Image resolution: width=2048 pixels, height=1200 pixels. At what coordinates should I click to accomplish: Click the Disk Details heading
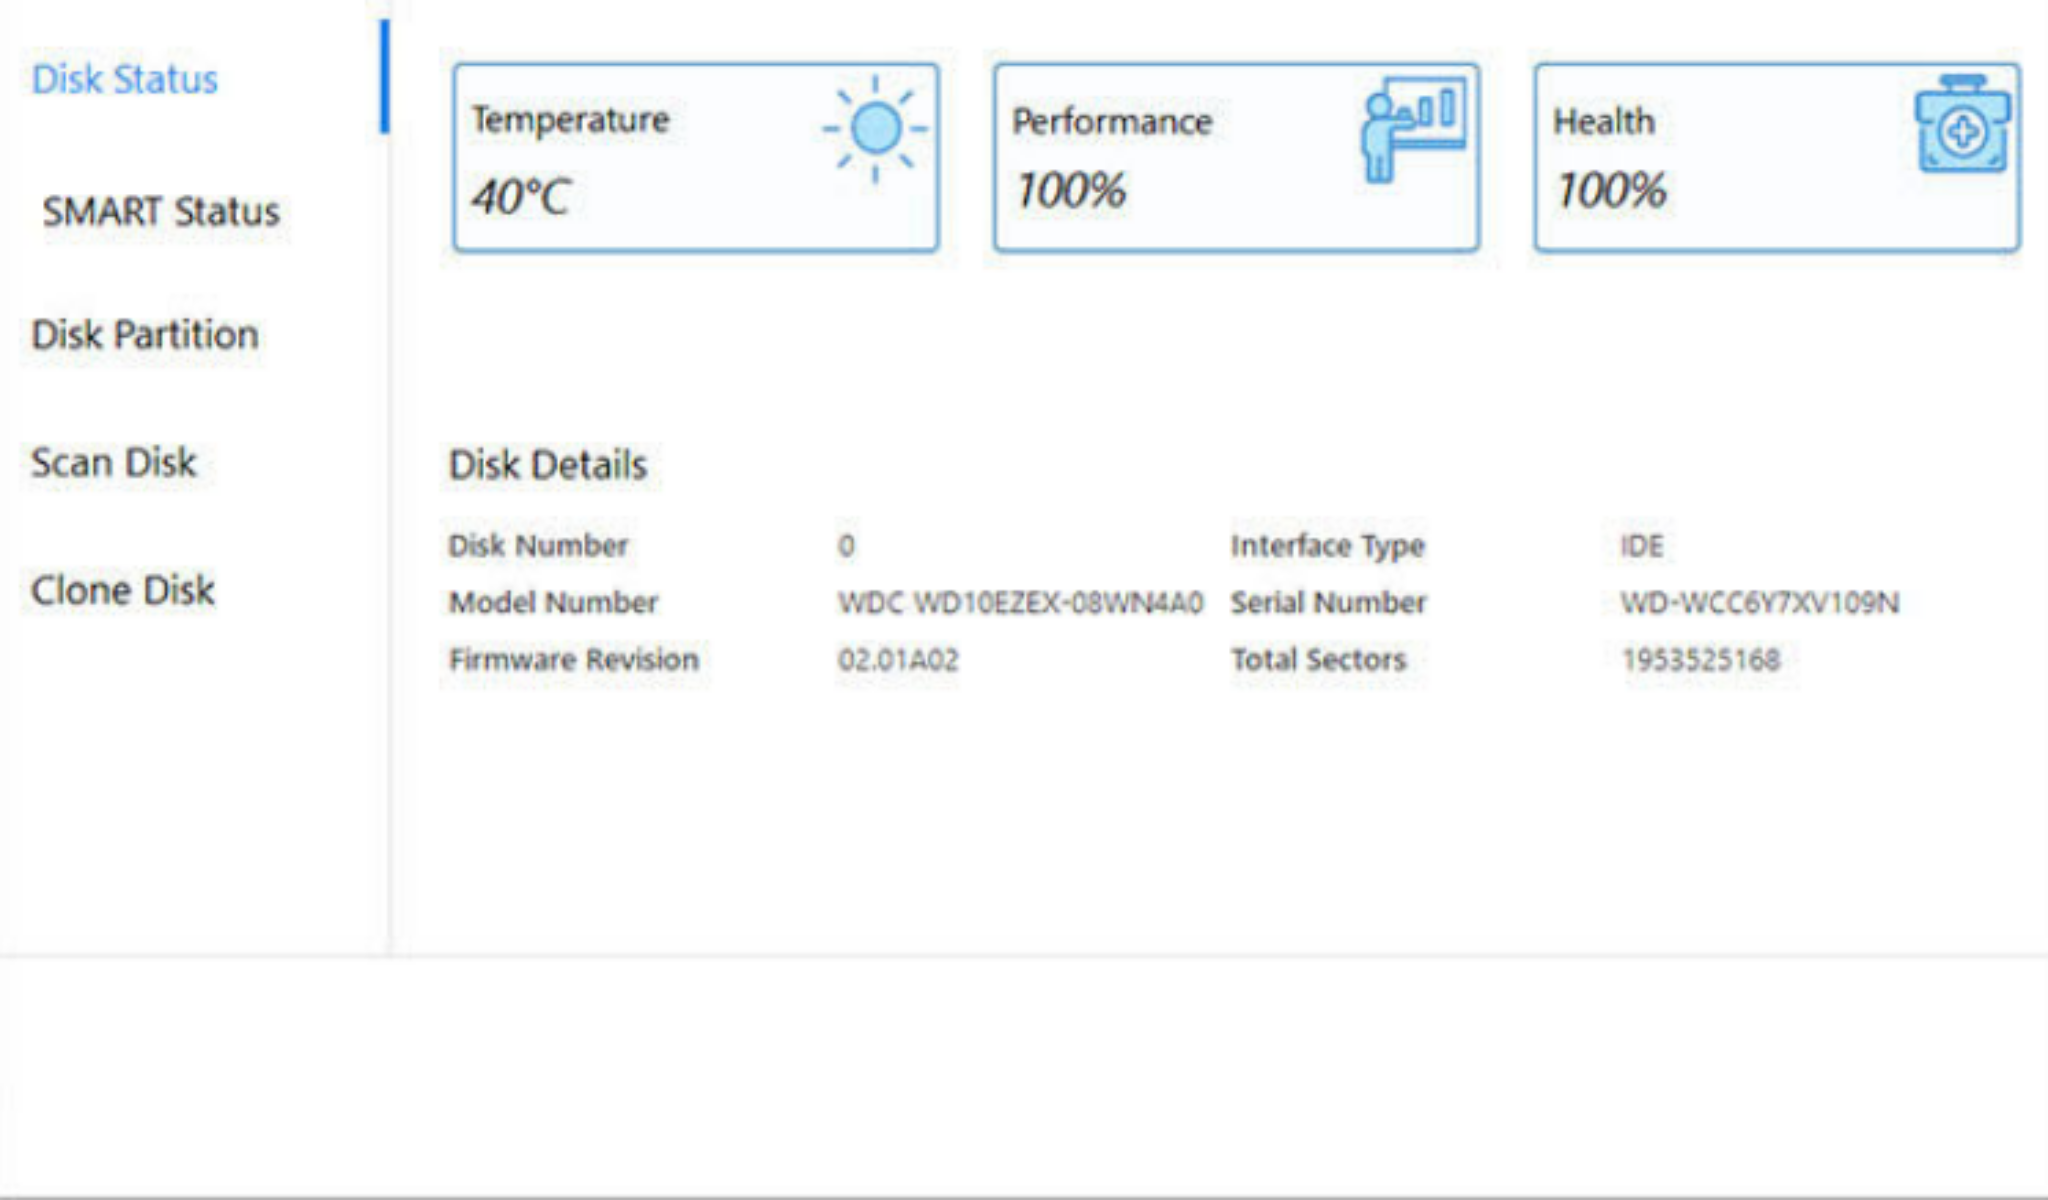[x=548, y=464]
